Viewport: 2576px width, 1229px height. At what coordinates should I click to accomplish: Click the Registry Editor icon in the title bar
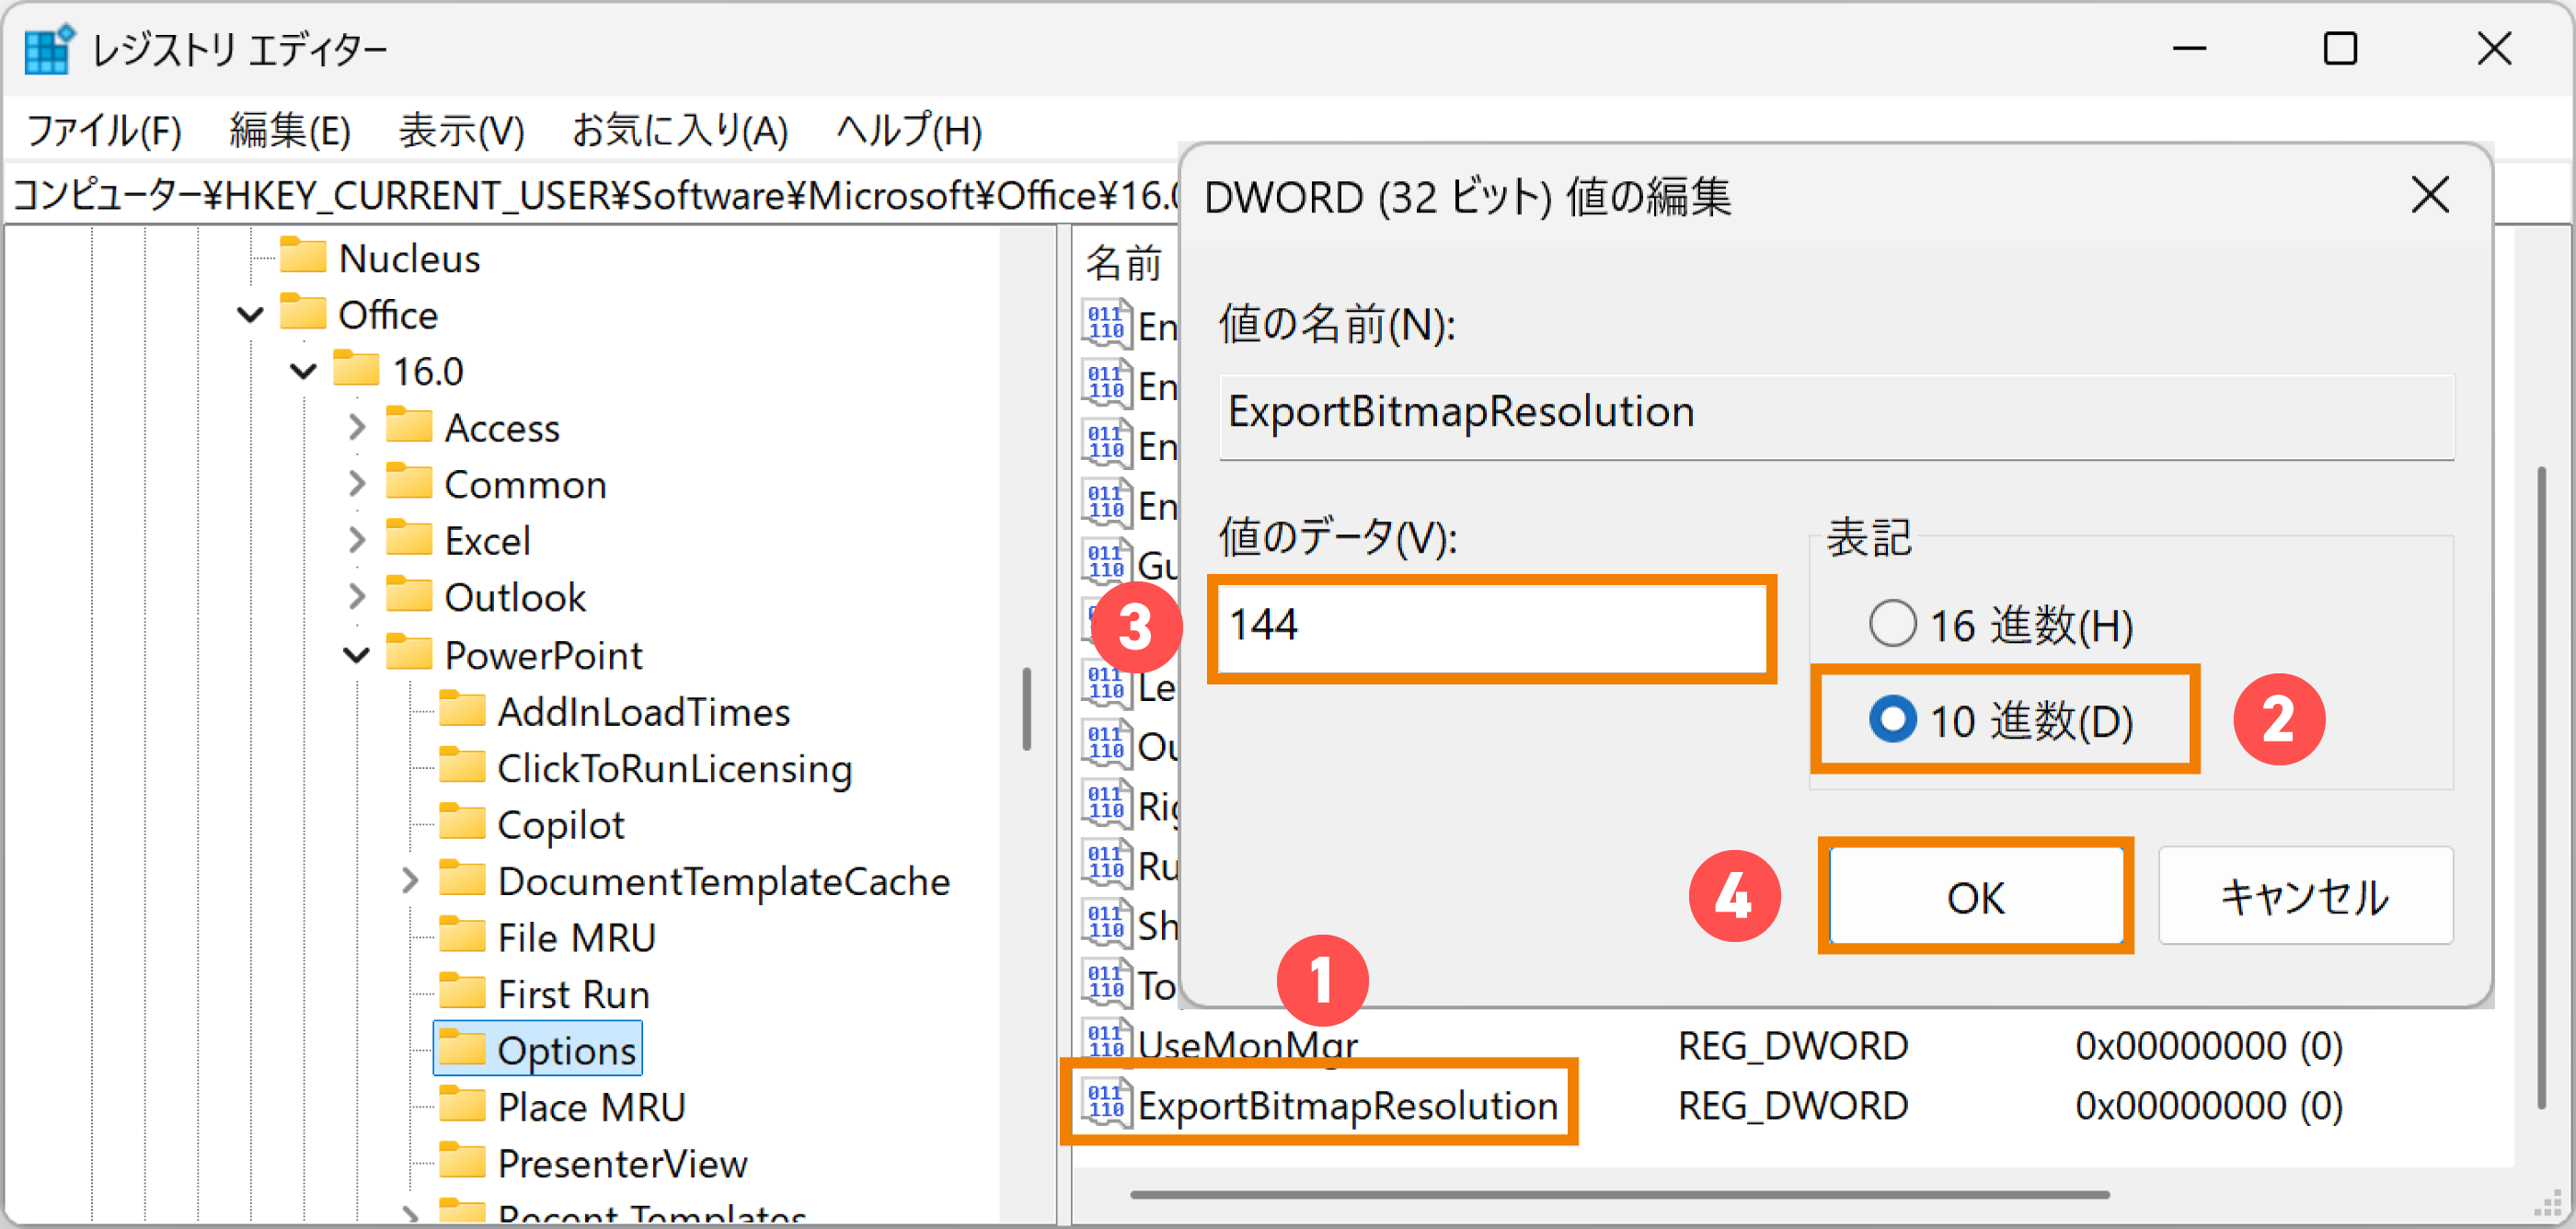pos(47,48)
